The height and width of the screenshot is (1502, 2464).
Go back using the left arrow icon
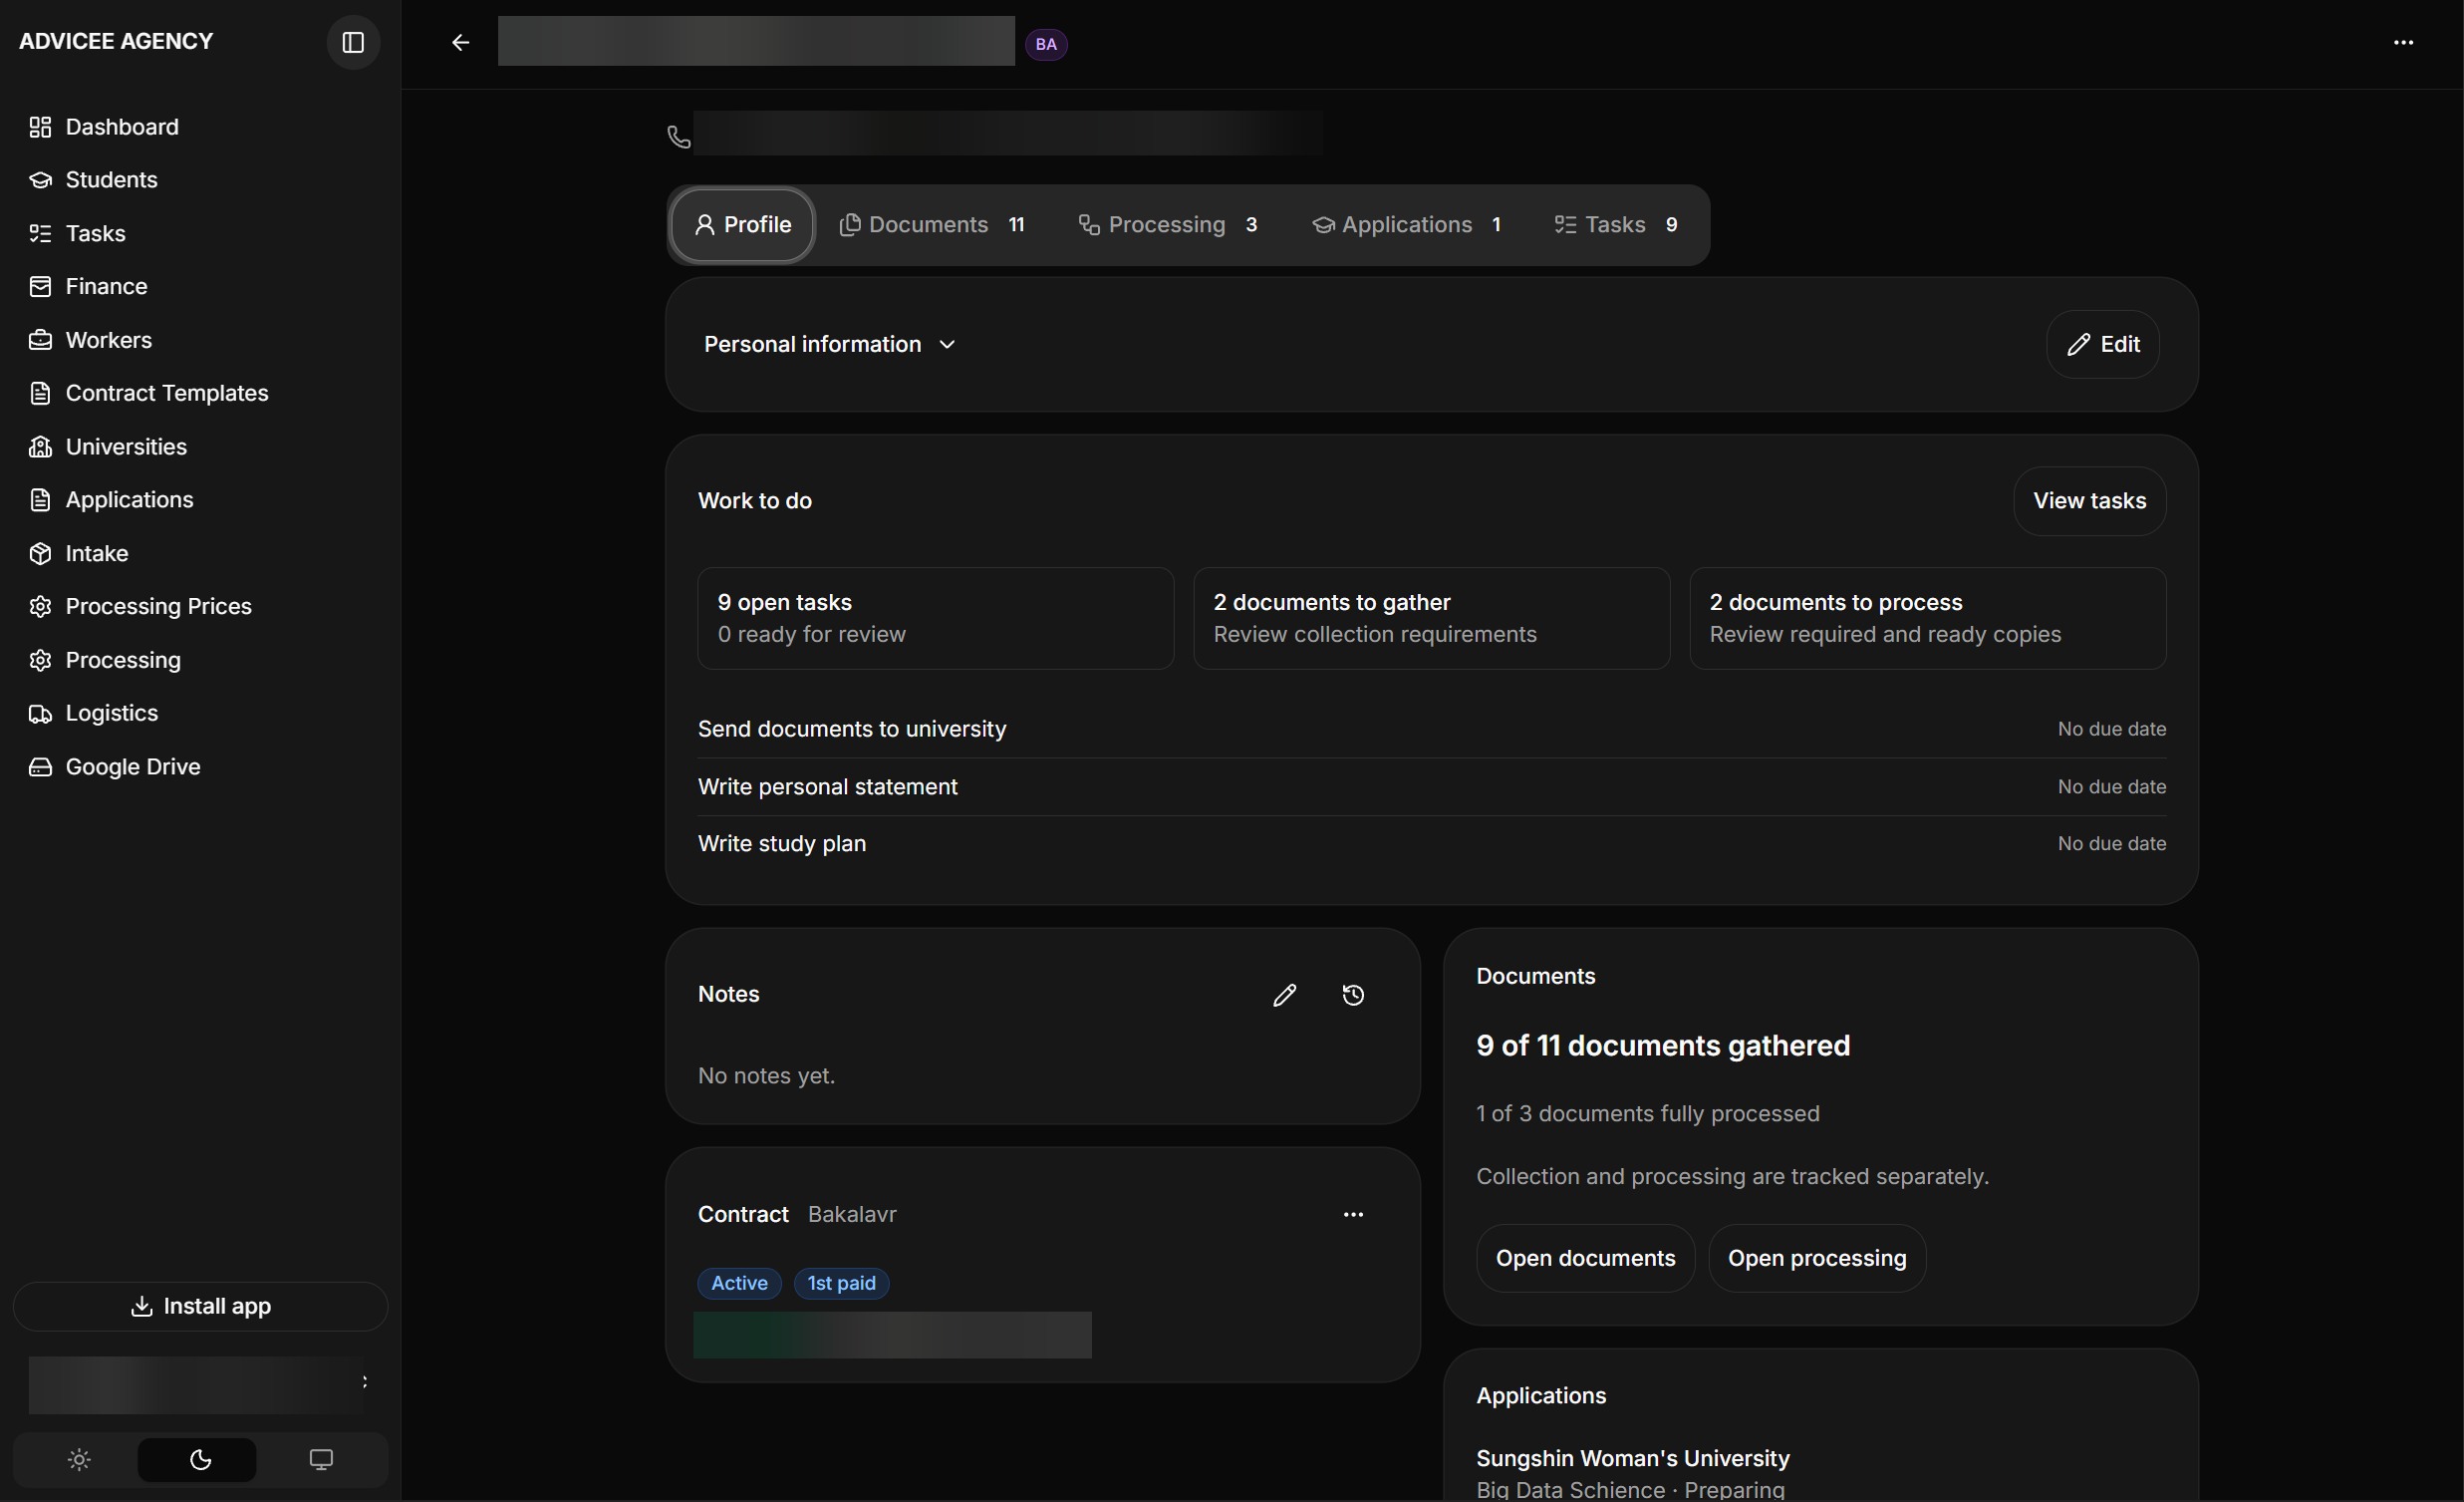coord(460,42)
